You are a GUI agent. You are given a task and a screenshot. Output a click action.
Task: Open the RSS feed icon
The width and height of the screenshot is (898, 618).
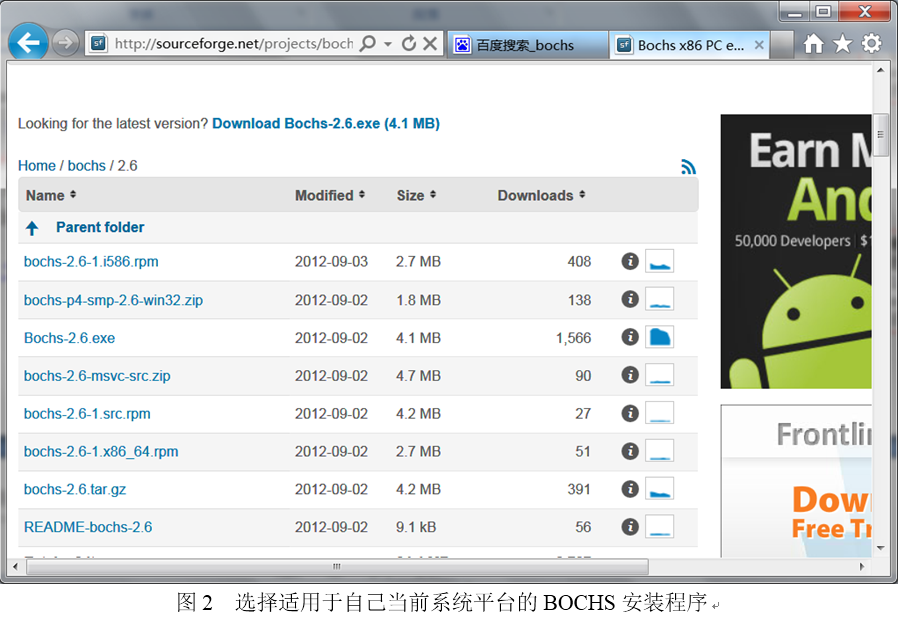(x=688, y=167)
